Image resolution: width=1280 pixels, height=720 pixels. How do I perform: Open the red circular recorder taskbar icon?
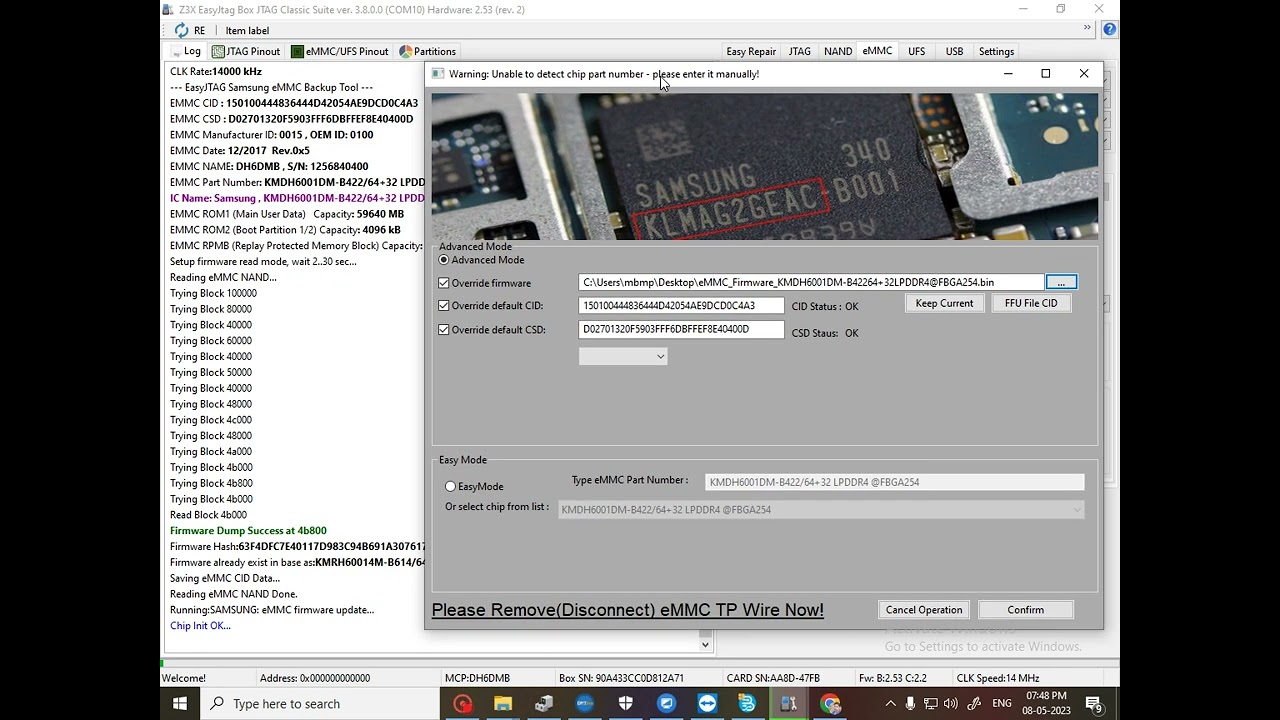point(462,704)
